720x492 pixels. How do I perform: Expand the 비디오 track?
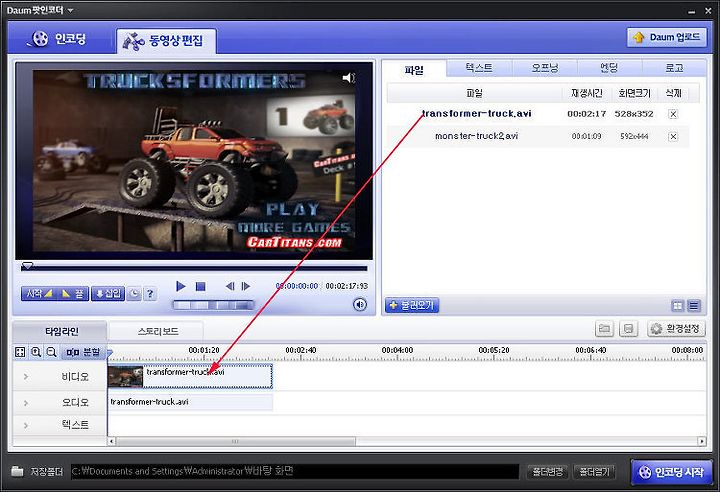click(x=26, y=376)
